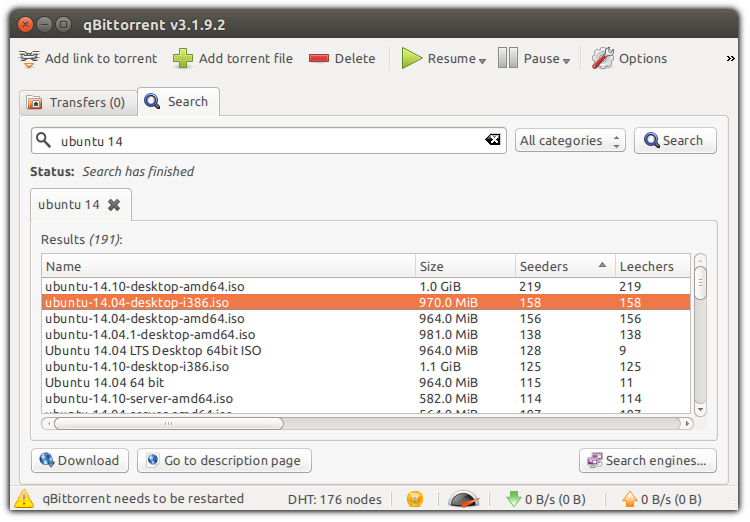The width and height of the screenshot is (750, 522).
Task: Expand the toolbar overflow chevron
Action: [730, 58]
